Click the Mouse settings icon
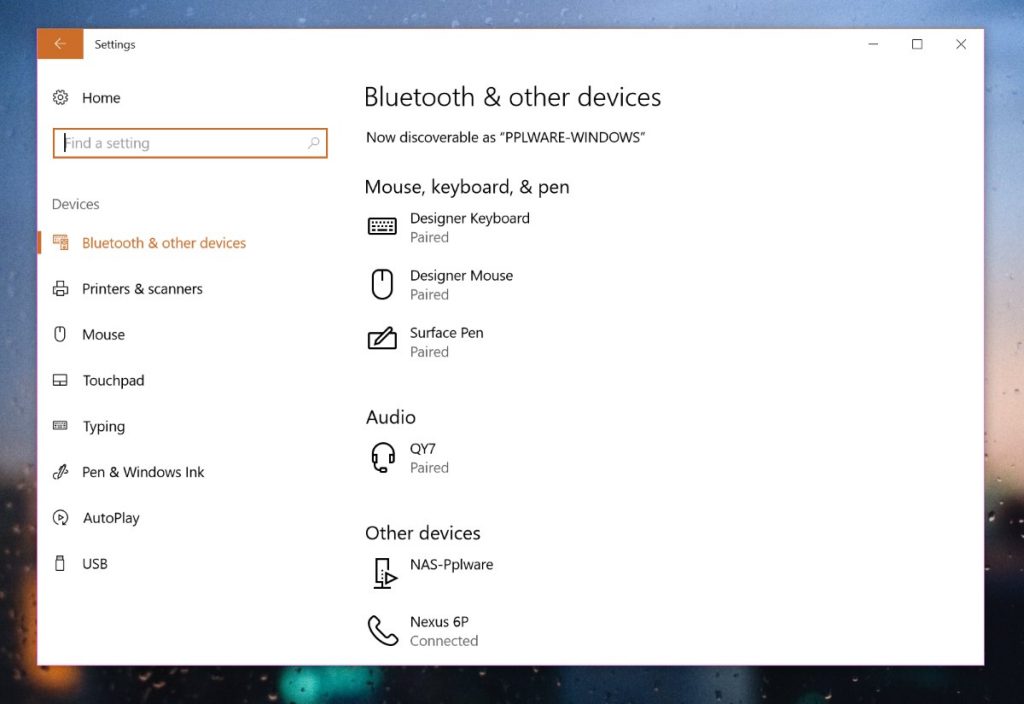Viewport: 1024px width, 704px height. pyautogui.click(x=60, y=334)
